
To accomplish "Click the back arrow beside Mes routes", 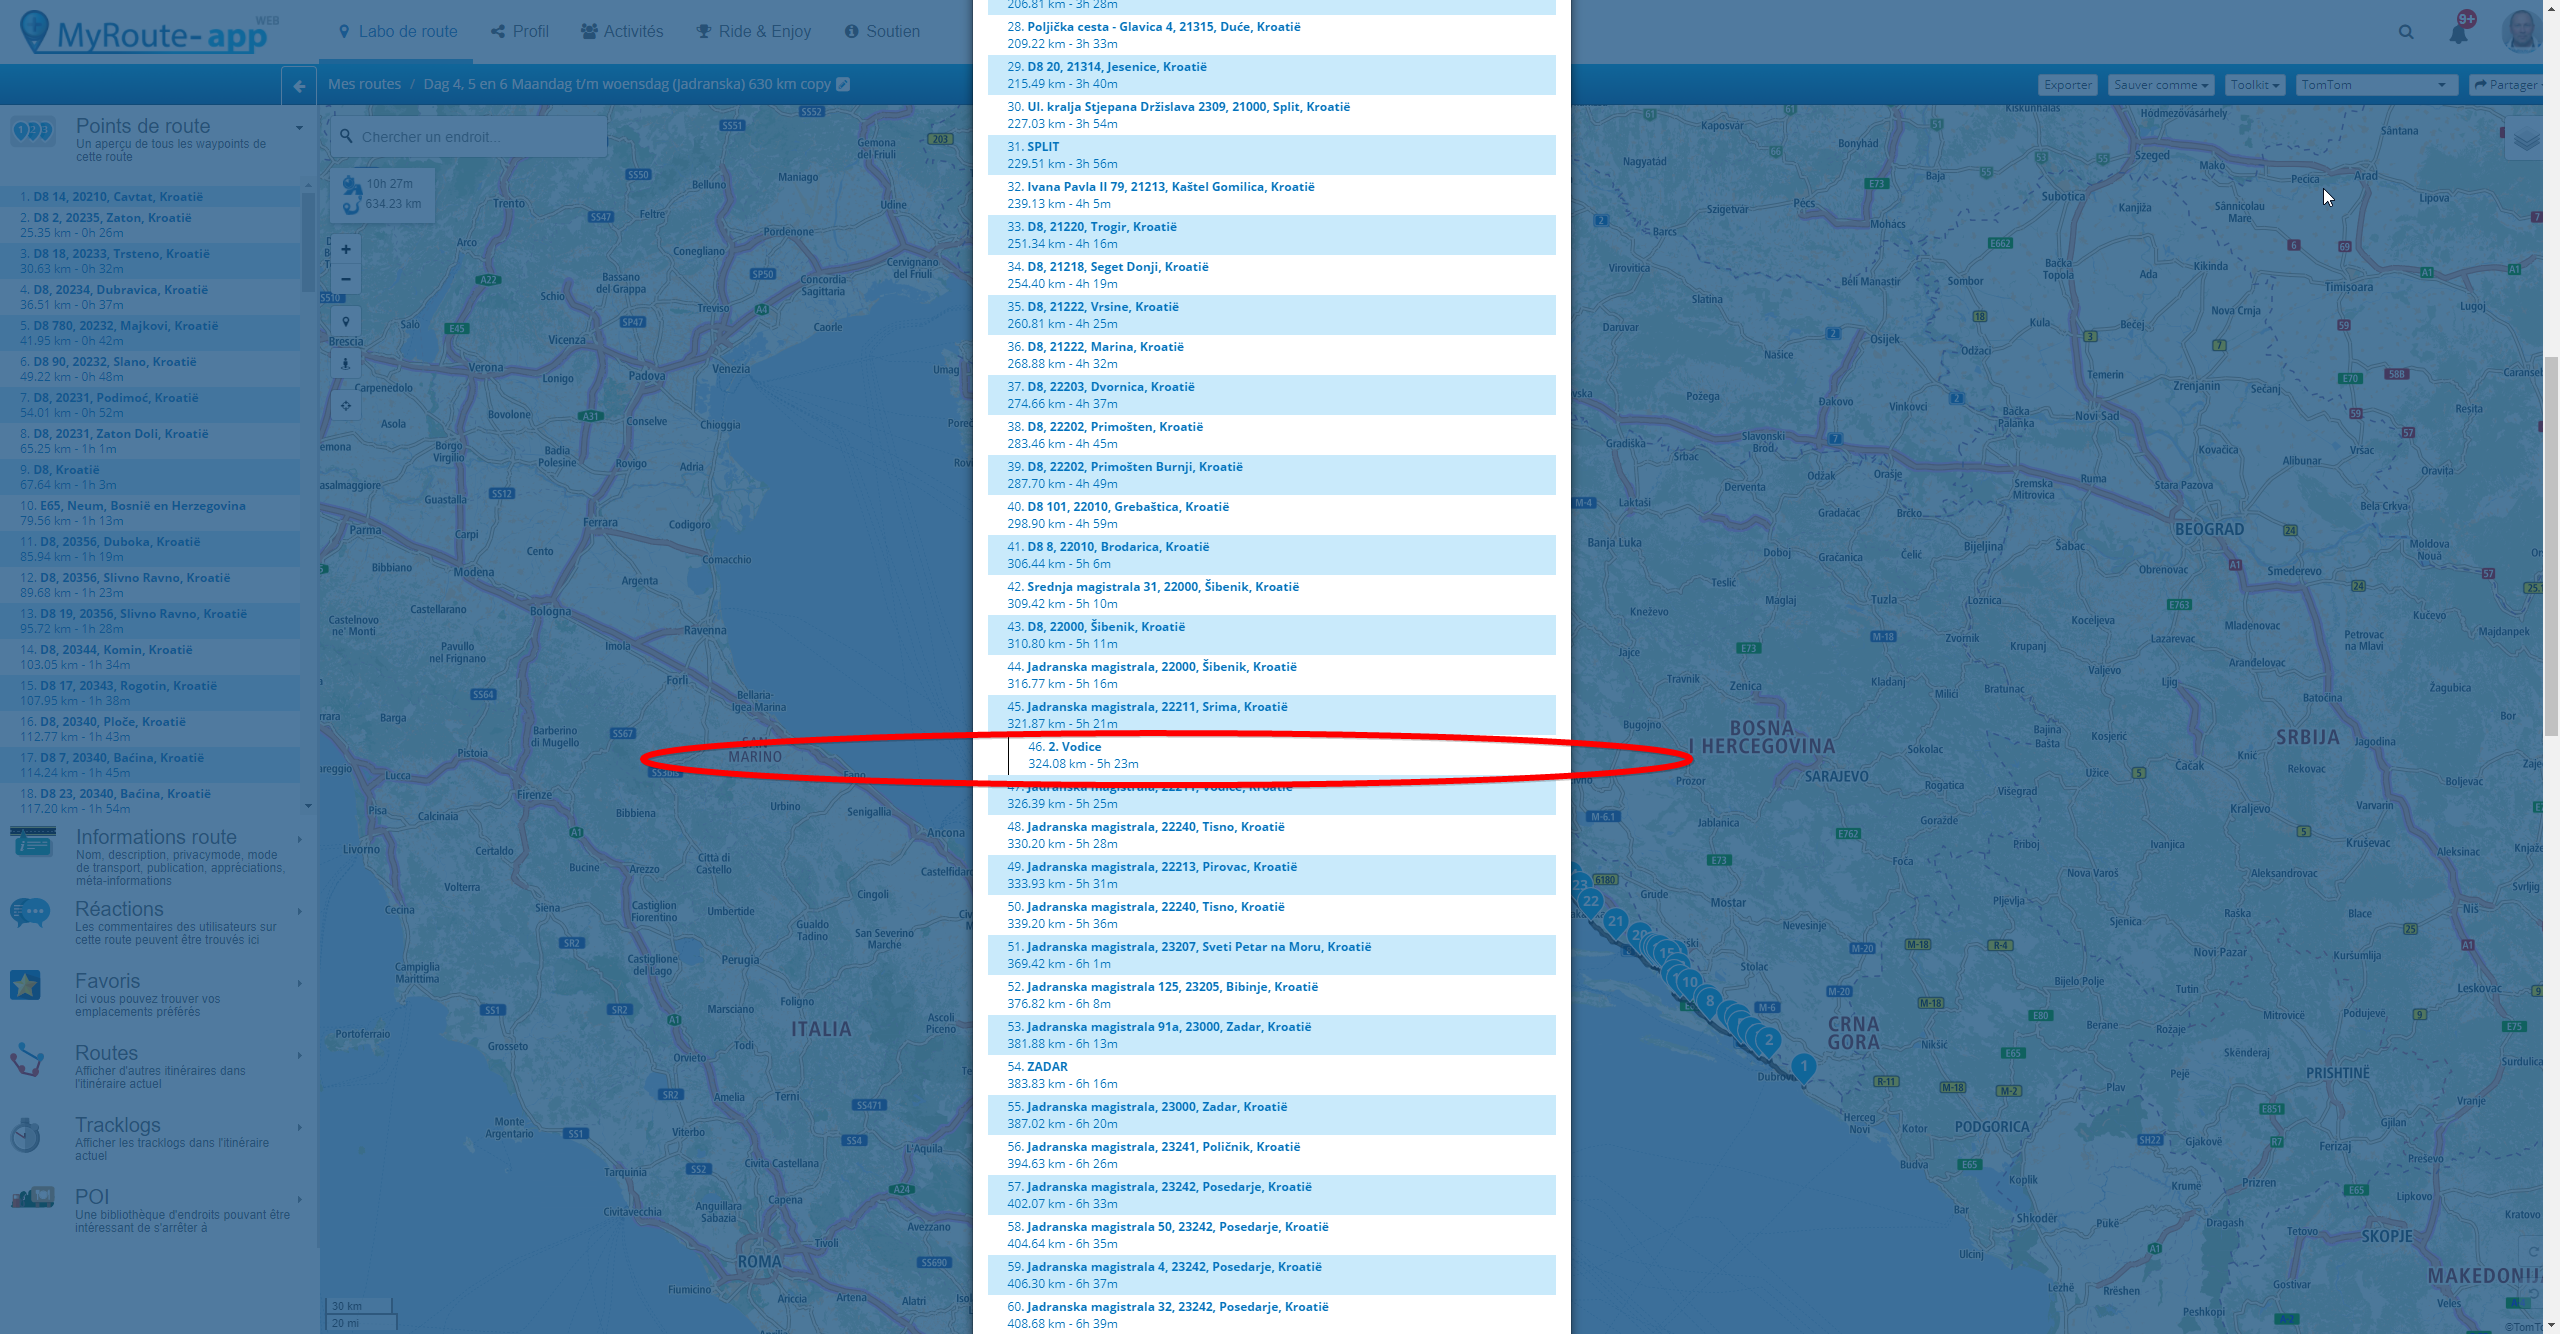I will pos(299,86).
